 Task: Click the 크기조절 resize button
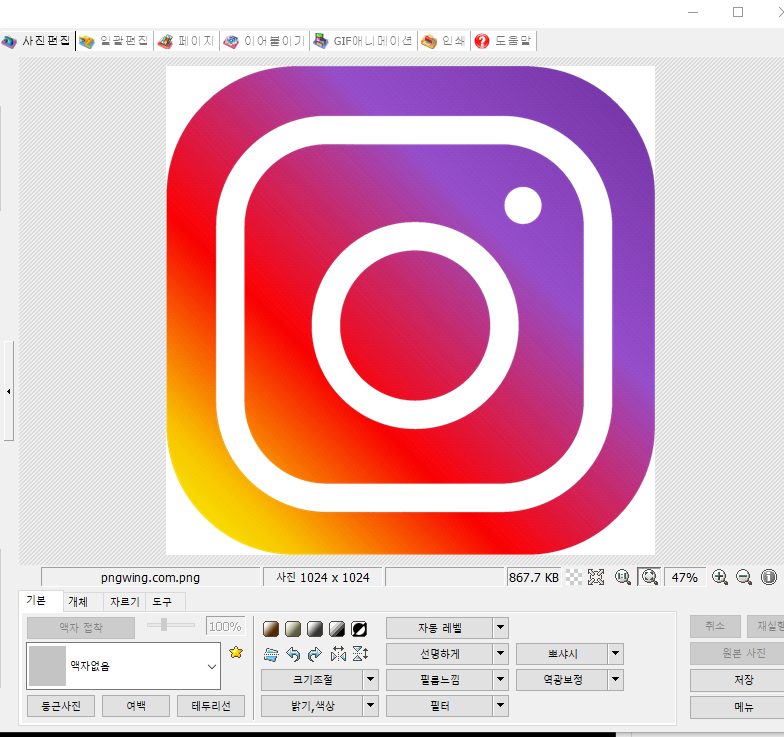(x=313, y=680)
